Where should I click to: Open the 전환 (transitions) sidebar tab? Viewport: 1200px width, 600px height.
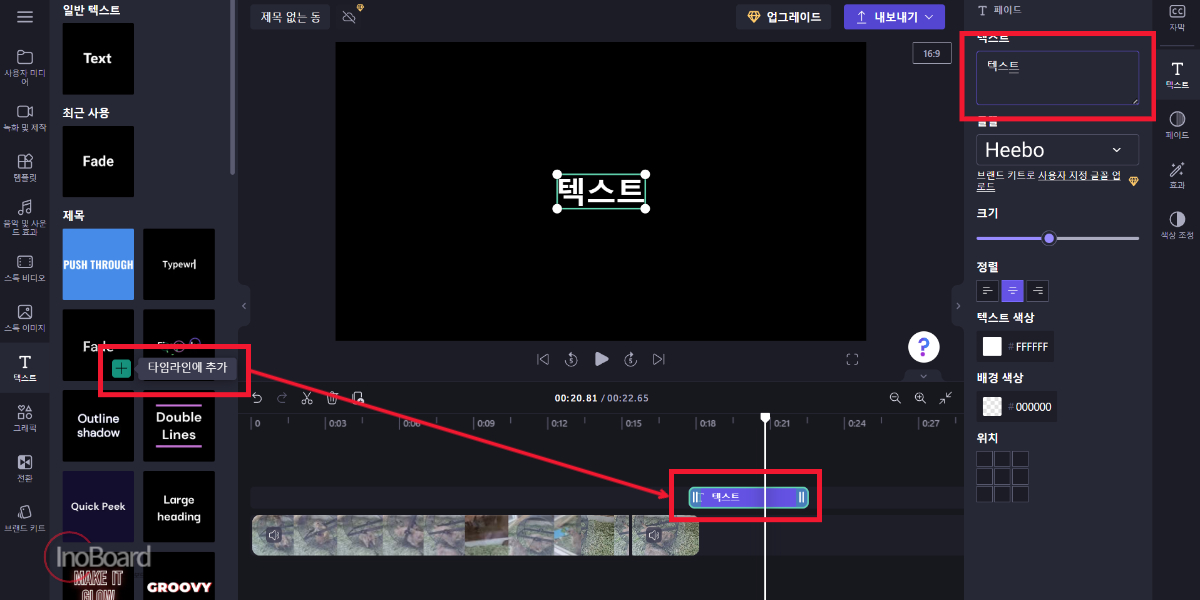[25, 468]
